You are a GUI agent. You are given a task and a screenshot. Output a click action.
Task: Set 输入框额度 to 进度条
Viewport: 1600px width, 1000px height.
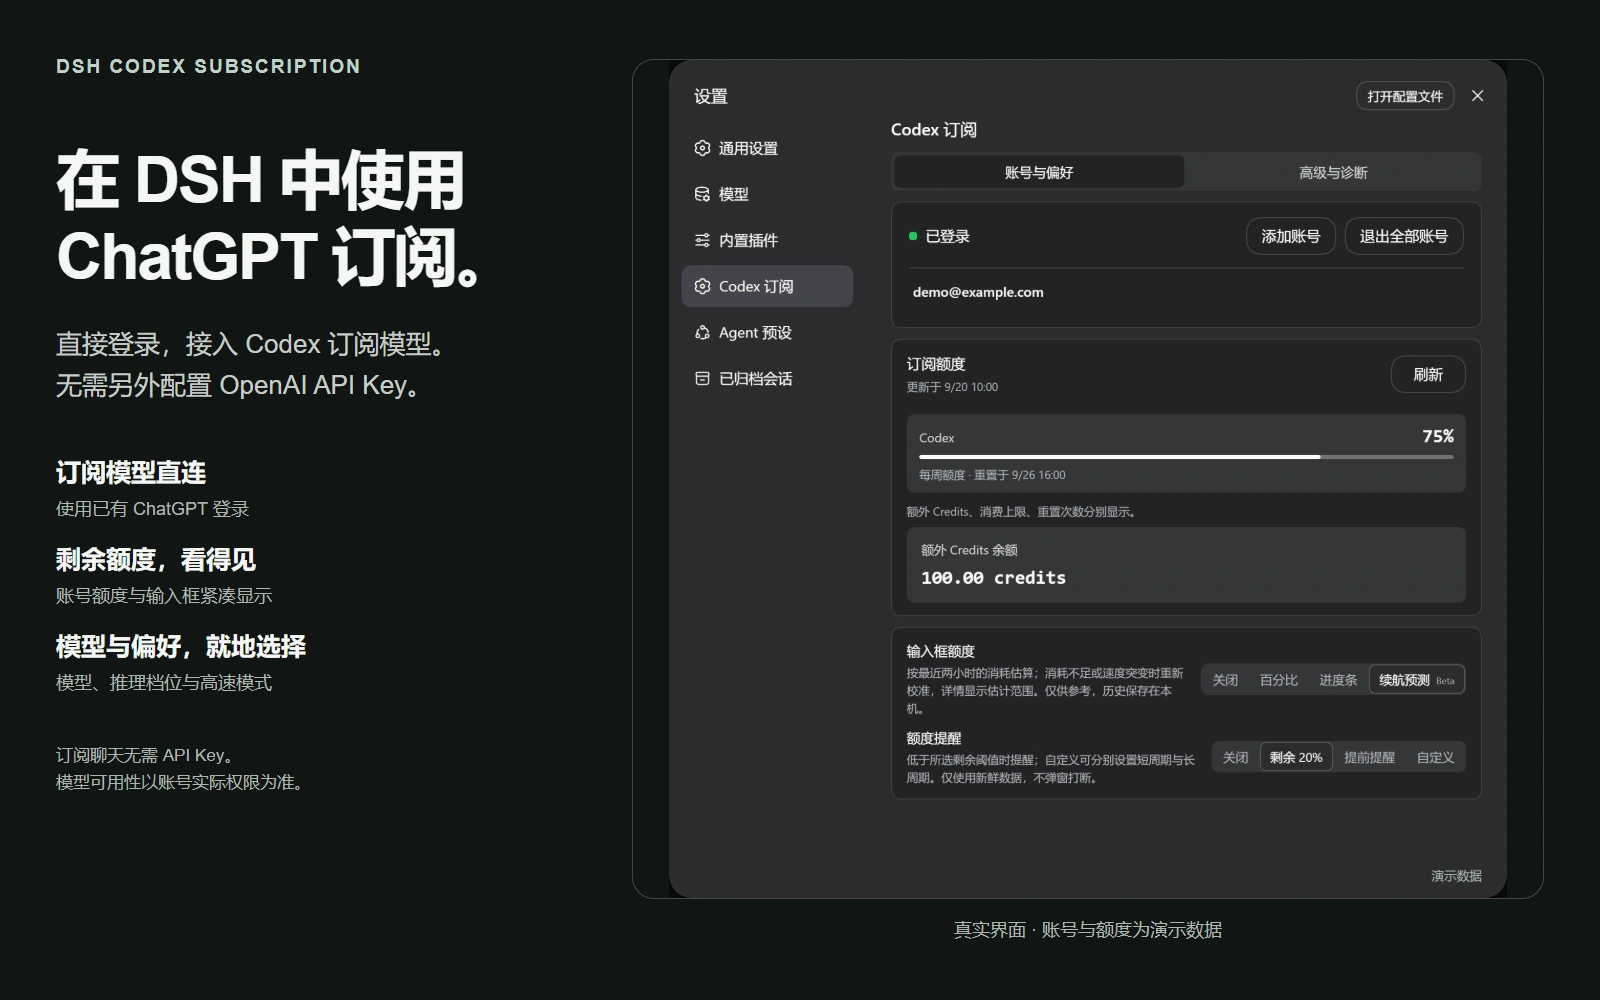1338,680
